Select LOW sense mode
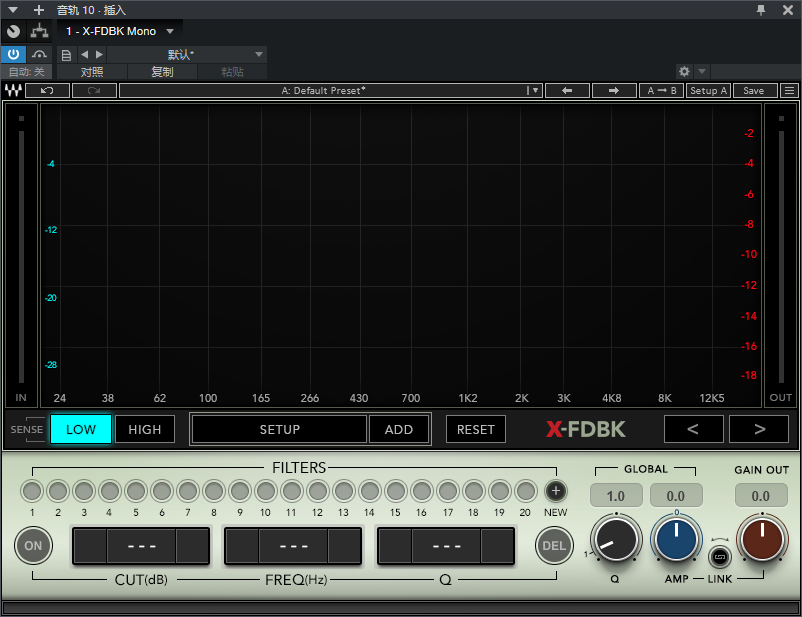Image resolution: width=802 pixels, height=617 pixels. pyautogui.click(x=81, y=429)
